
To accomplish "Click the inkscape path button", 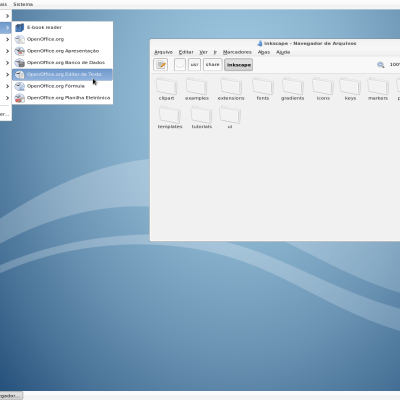I will tap(239, 65).
